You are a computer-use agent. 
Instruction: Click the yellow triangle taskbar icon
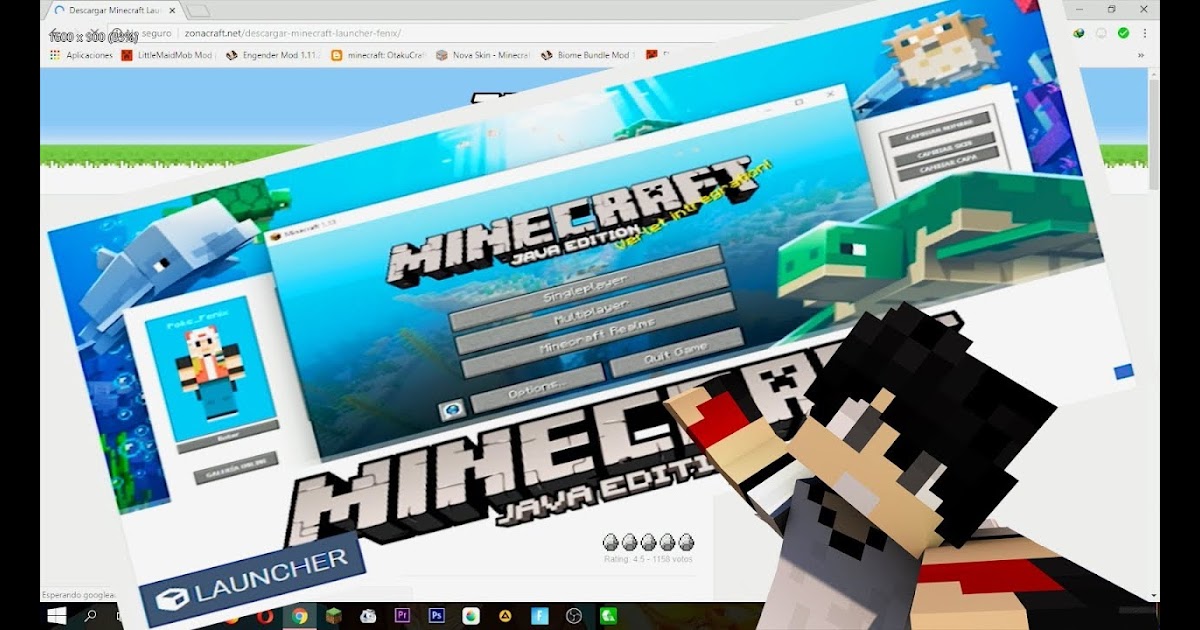click(x=506, y=616)
